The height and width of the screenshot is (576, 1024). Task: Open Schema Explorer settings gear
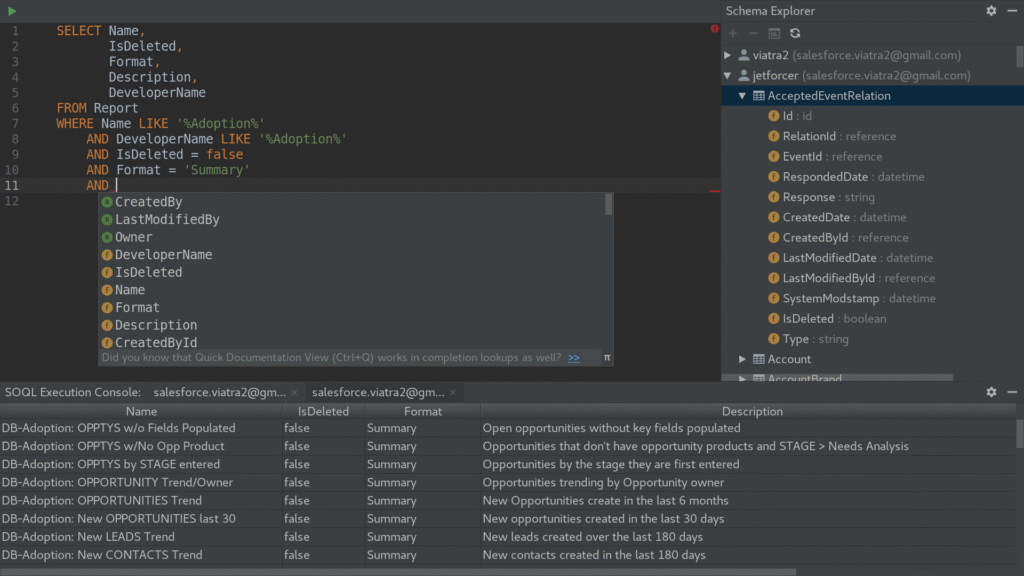point(991,11)
